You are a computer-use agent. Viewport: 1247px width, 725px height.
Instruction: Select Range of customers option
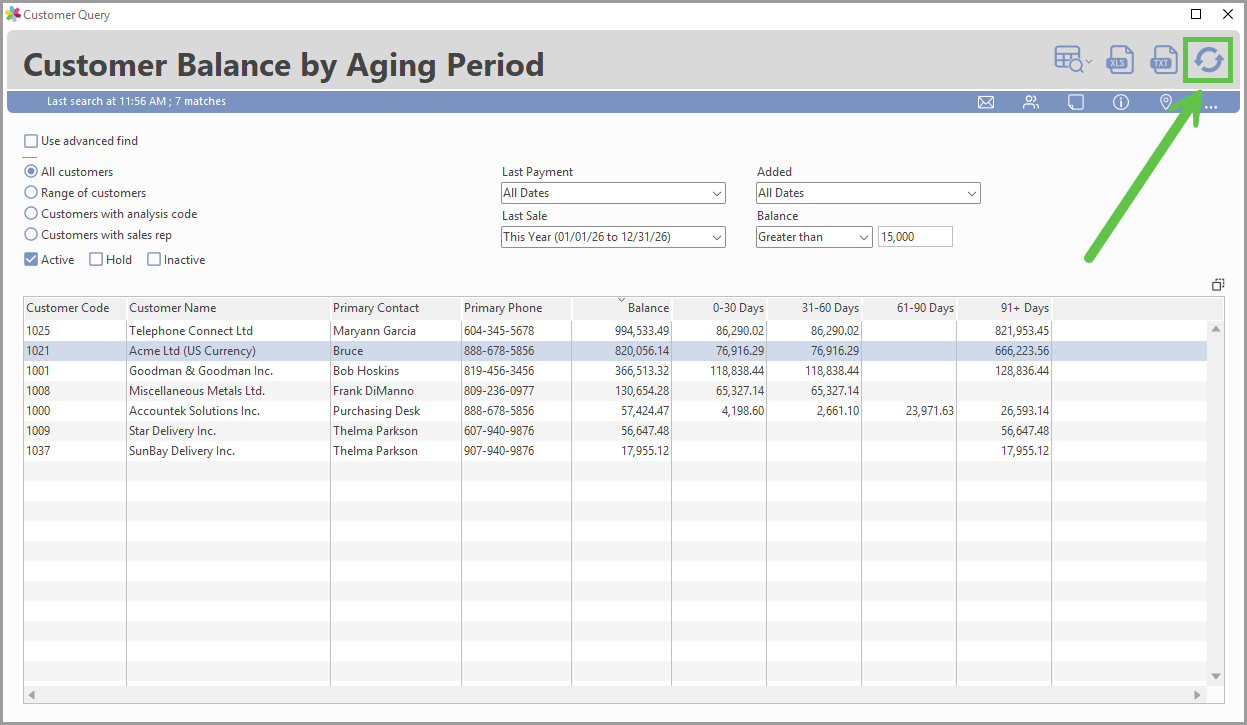(31, 193)
